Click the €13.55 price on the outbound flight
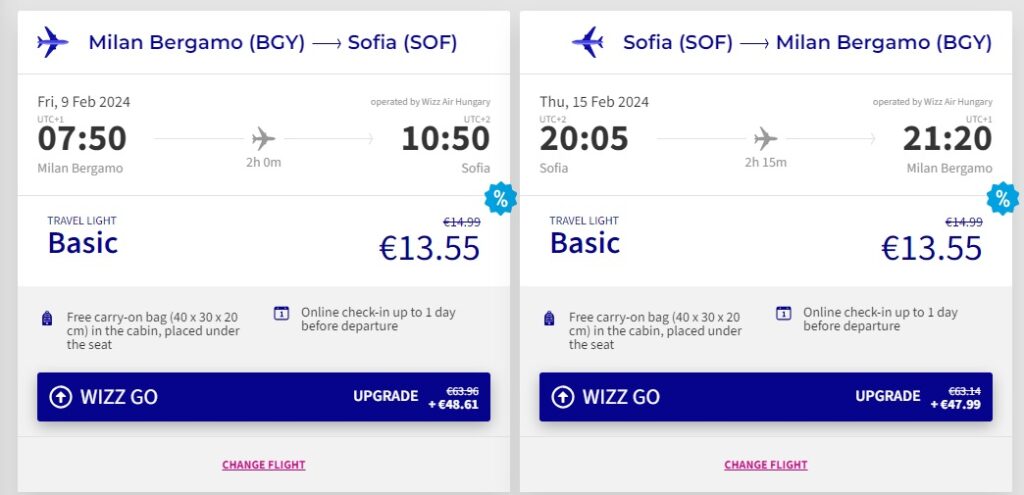The height and width of the screenshot is (495, 1024). point(430,248)
